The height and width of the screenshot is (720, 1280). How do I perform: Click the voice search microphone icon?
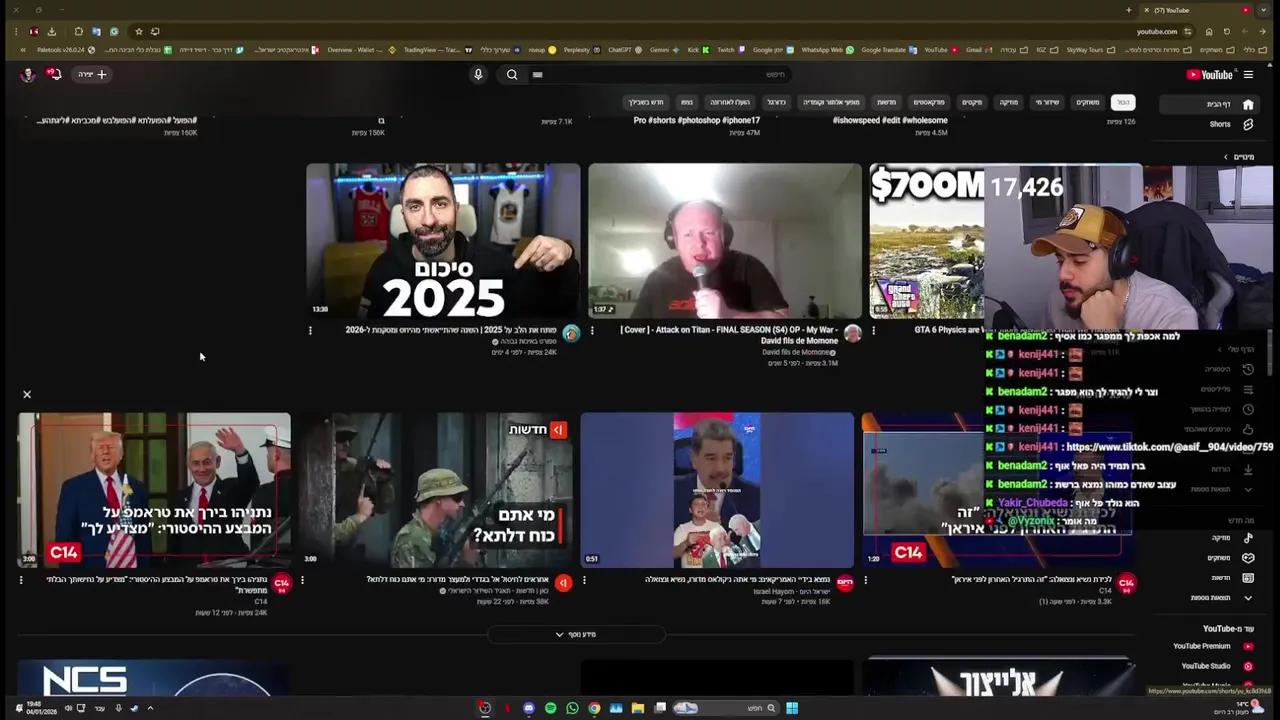[x=478, y=74]
